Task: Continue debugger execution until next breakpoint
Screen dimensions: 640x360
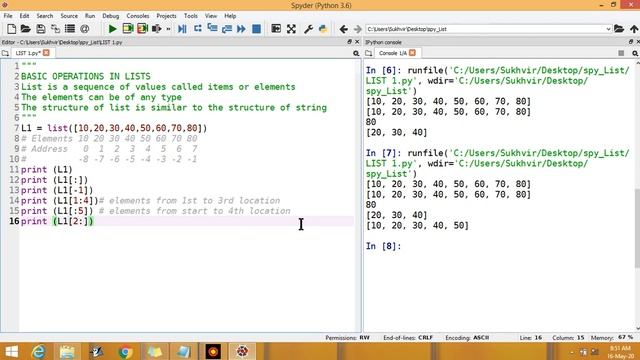Action: point(241,29)
